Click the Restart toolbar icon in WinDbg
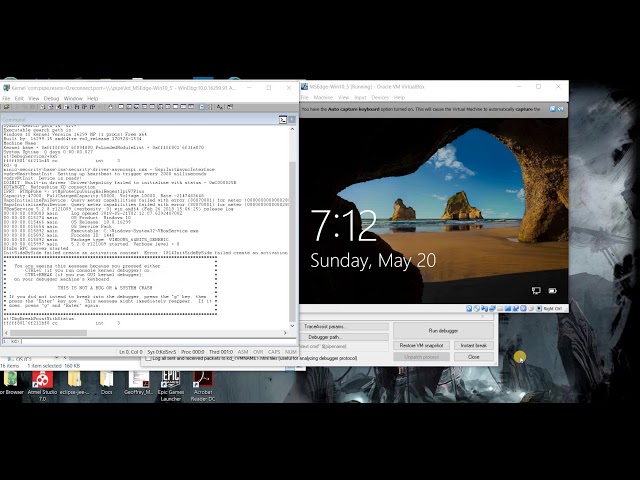 coord(51,107)
